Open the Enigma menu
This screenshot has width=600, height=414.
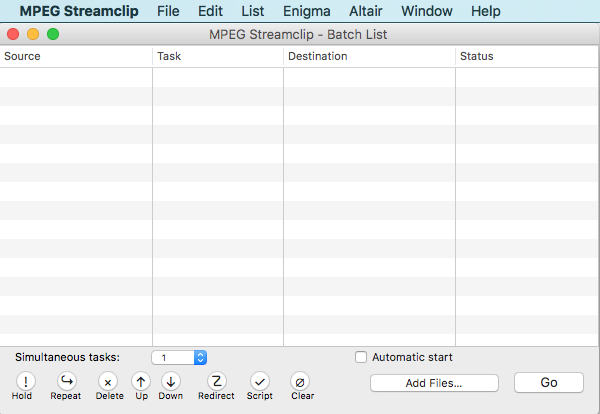(307, 11)
